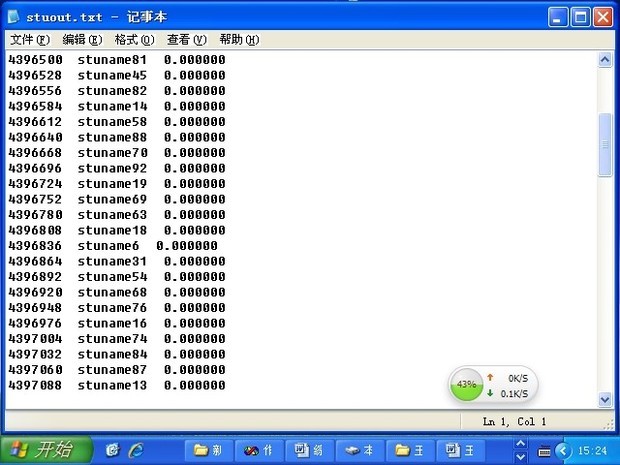The image size is (620, 465).
Task: Click the vertical scrollbar thumb
Action: point(605,144)
